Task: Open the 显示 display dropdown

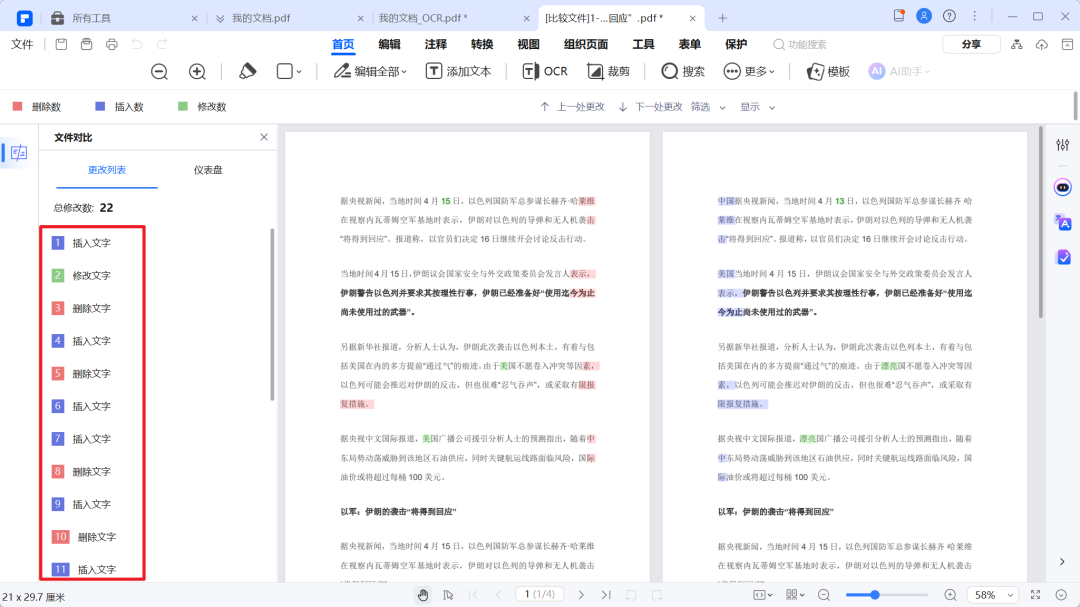Action: [758, 107]
